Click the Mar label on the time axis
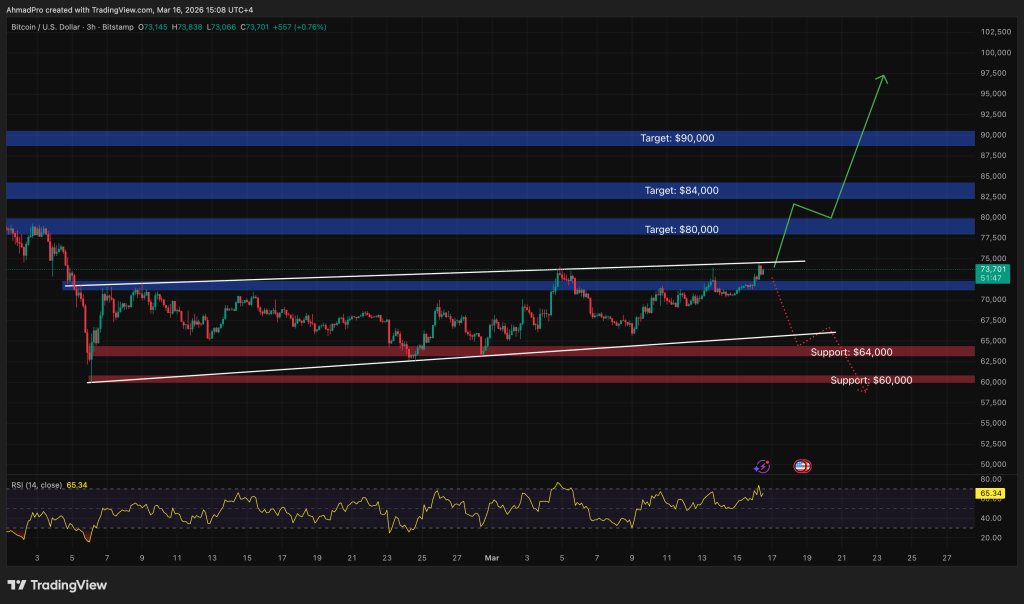Screen dimensions: 1024x604 491,556
